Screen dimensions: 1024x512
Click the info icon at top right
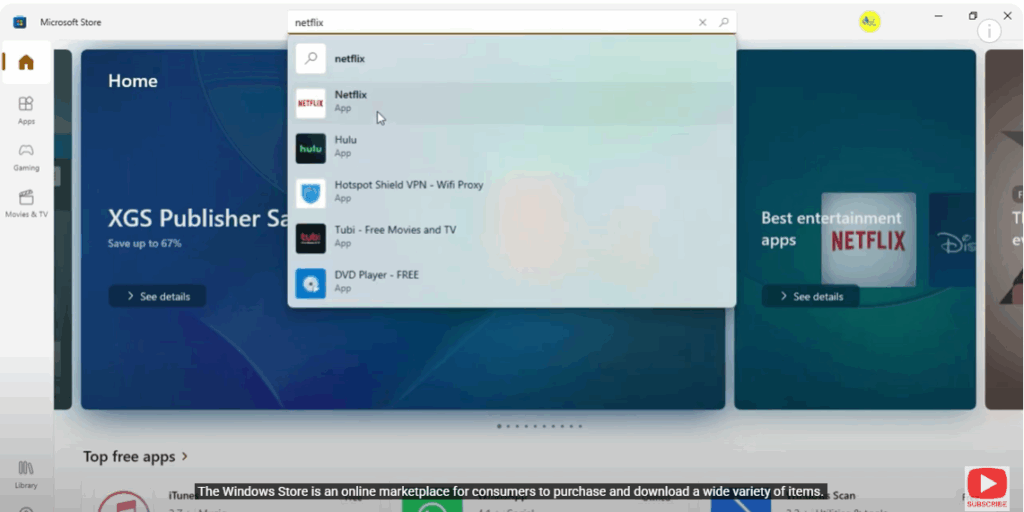pos(989,31)
